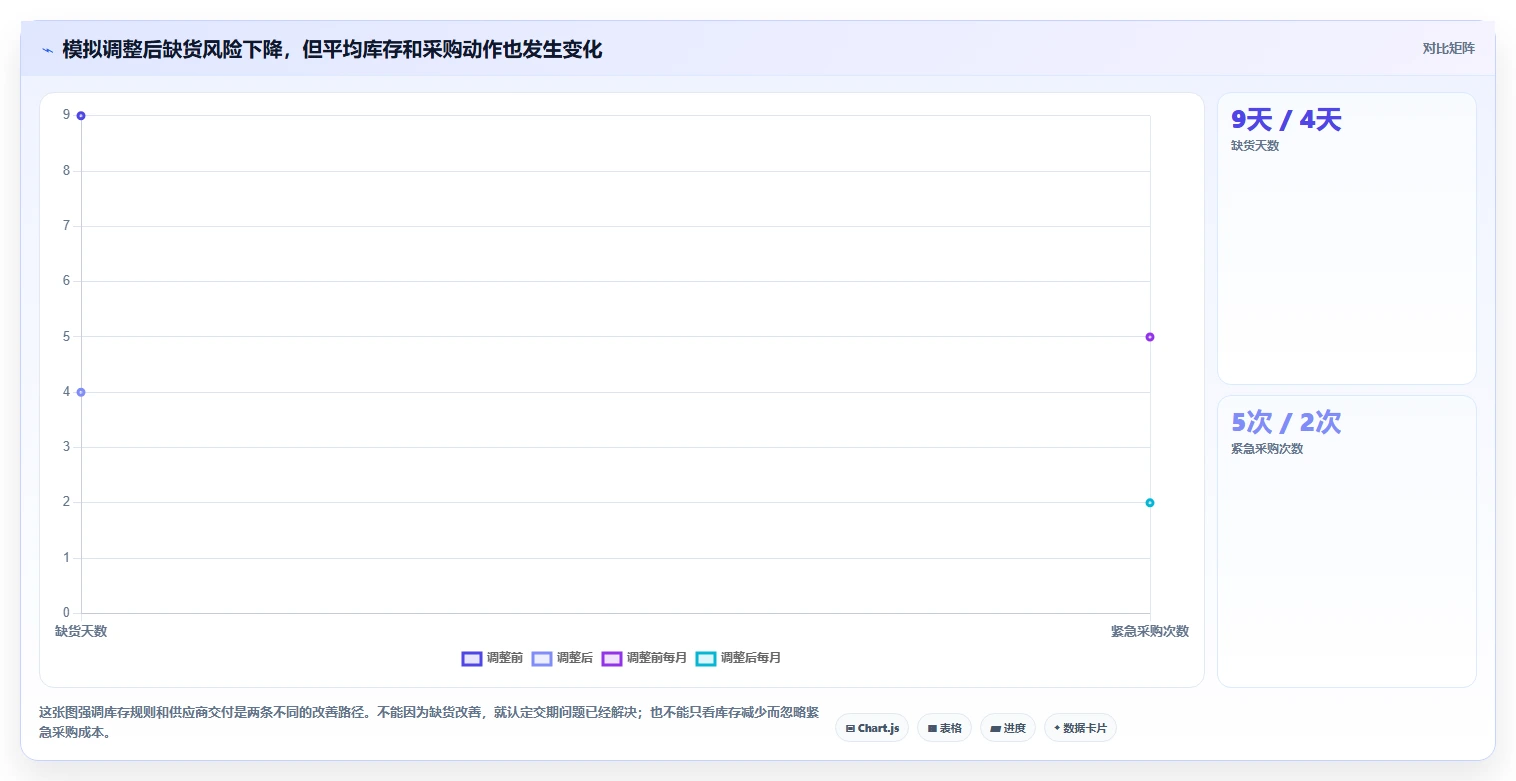This screenshot has height=781, width=1516.
Task: Click the Chart.js tag
Action: (x=872, y=728)
